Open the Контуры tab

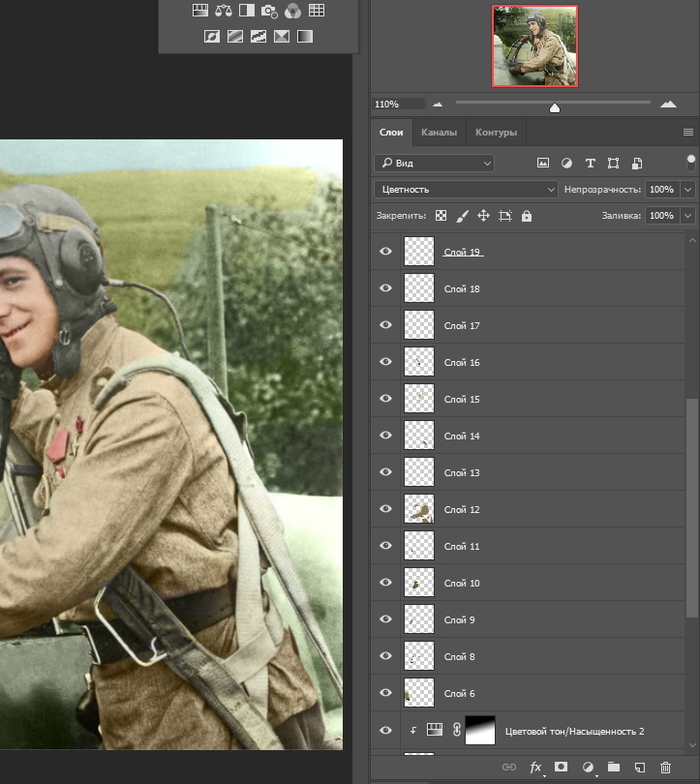point(496,132)
